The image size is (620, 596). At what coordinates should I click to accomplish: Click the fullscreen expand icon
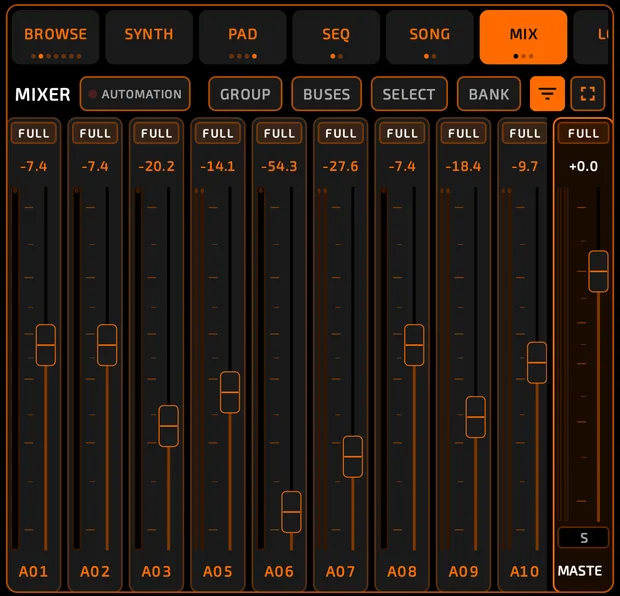tap(588, 94)
